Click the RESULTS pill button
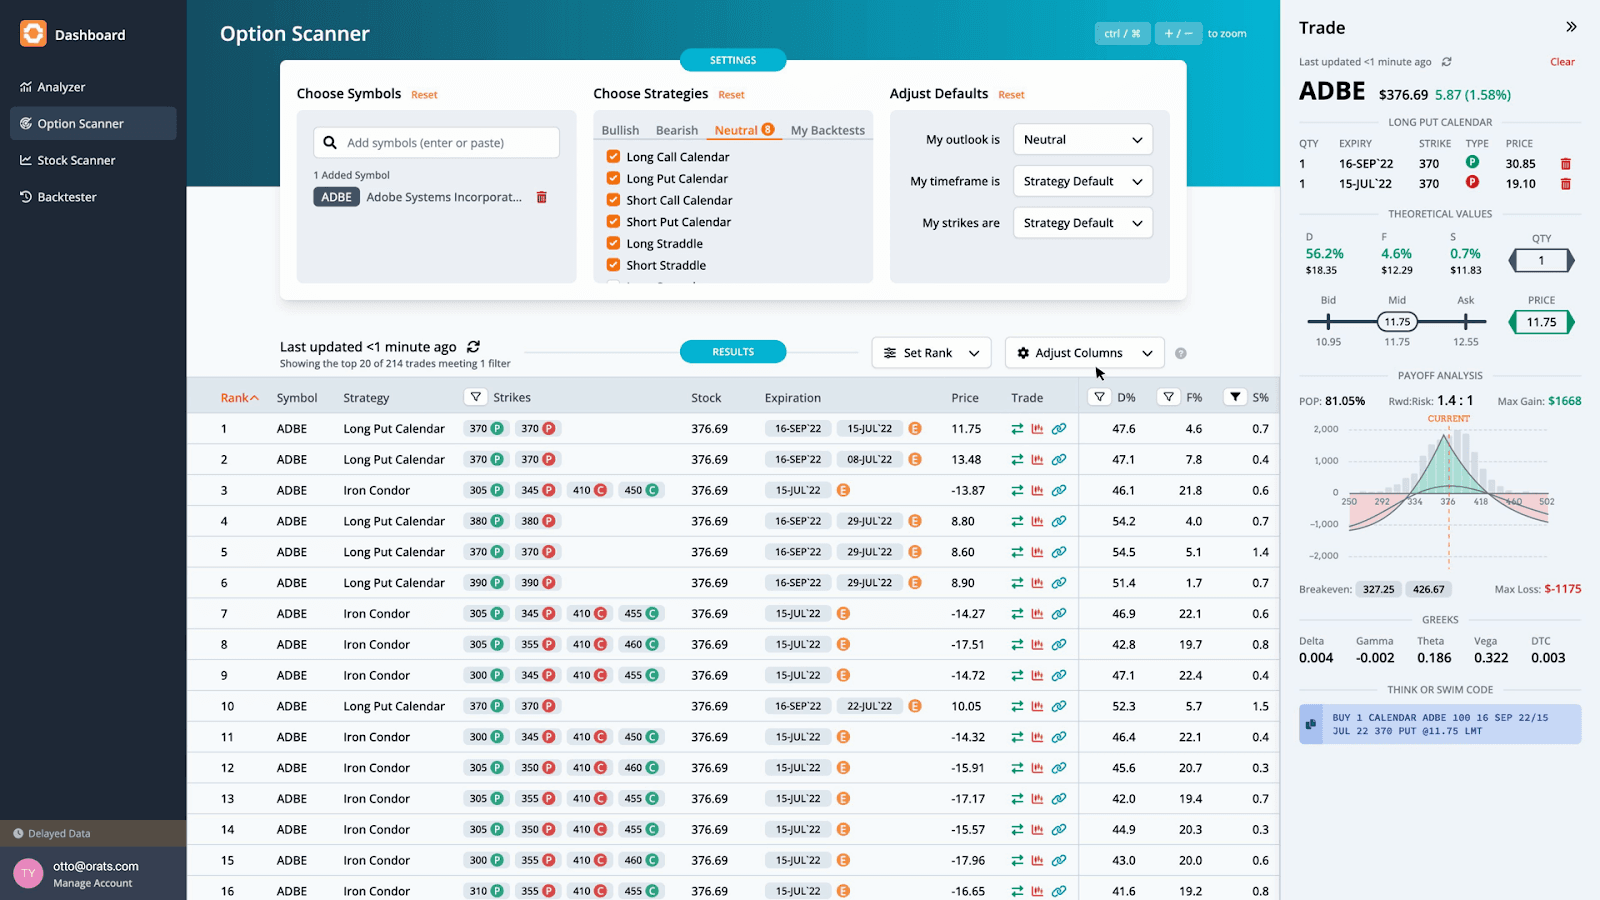Image resolution: width=1600 pixels, height=900 pixels. coord(733,352)
